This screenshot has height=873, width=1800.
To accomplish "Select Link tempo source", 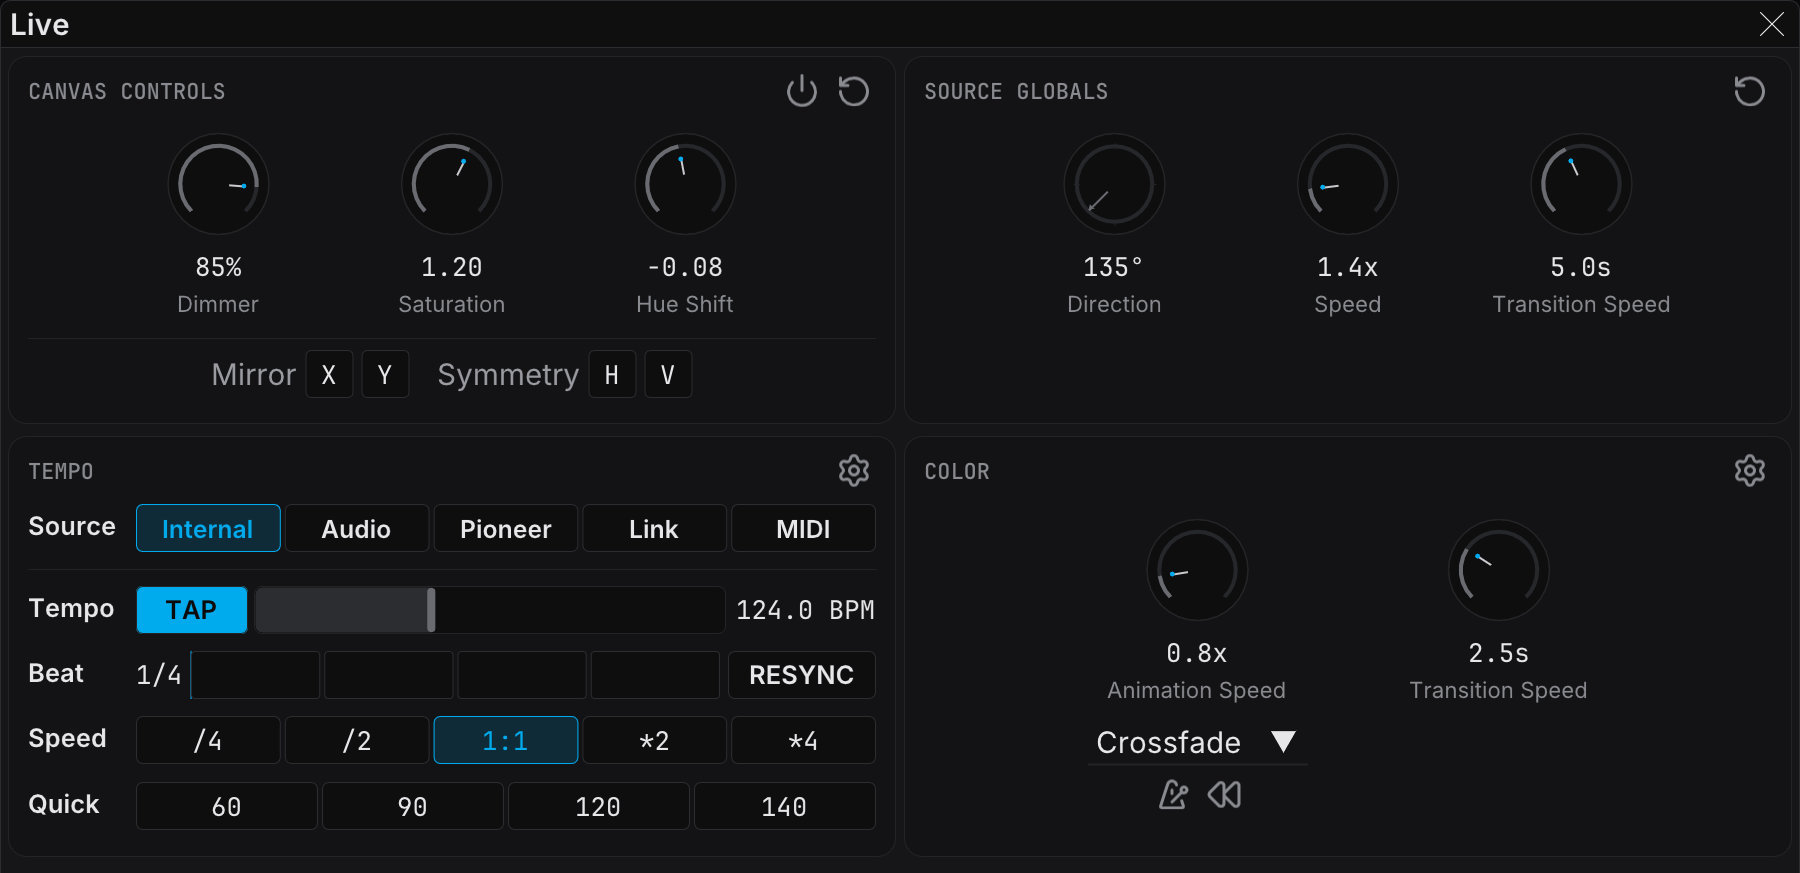I will (x=654, y=528).
